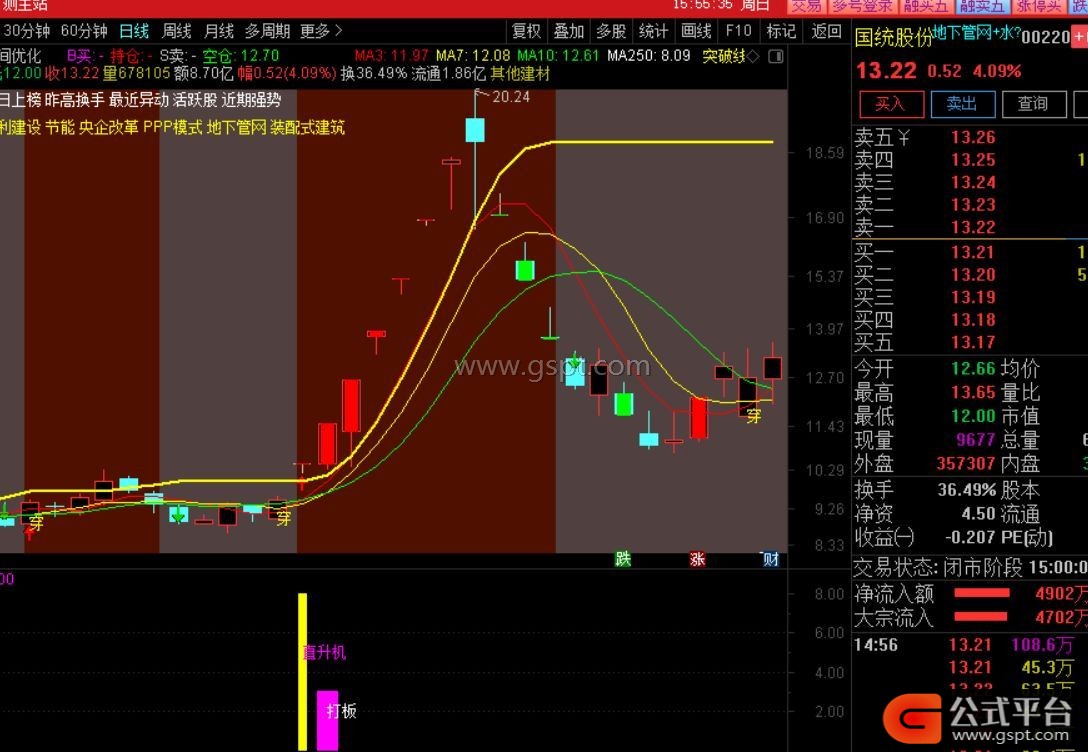Click the 打板 signal label
Viewport: 1088px width, 752px height.
tap(341, 711)
